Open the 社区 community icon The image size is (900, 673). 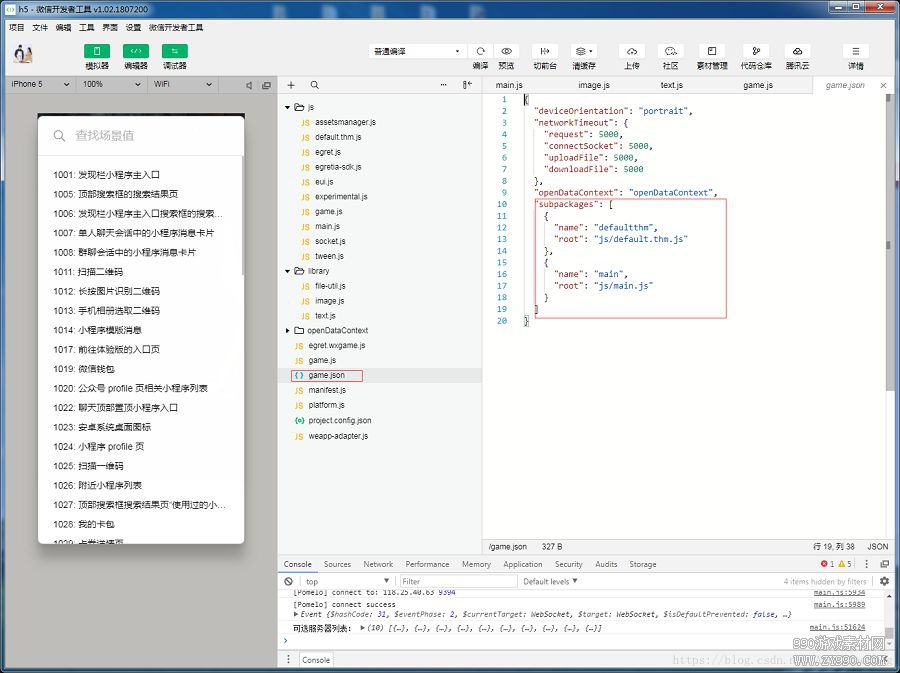click(670, 51)
